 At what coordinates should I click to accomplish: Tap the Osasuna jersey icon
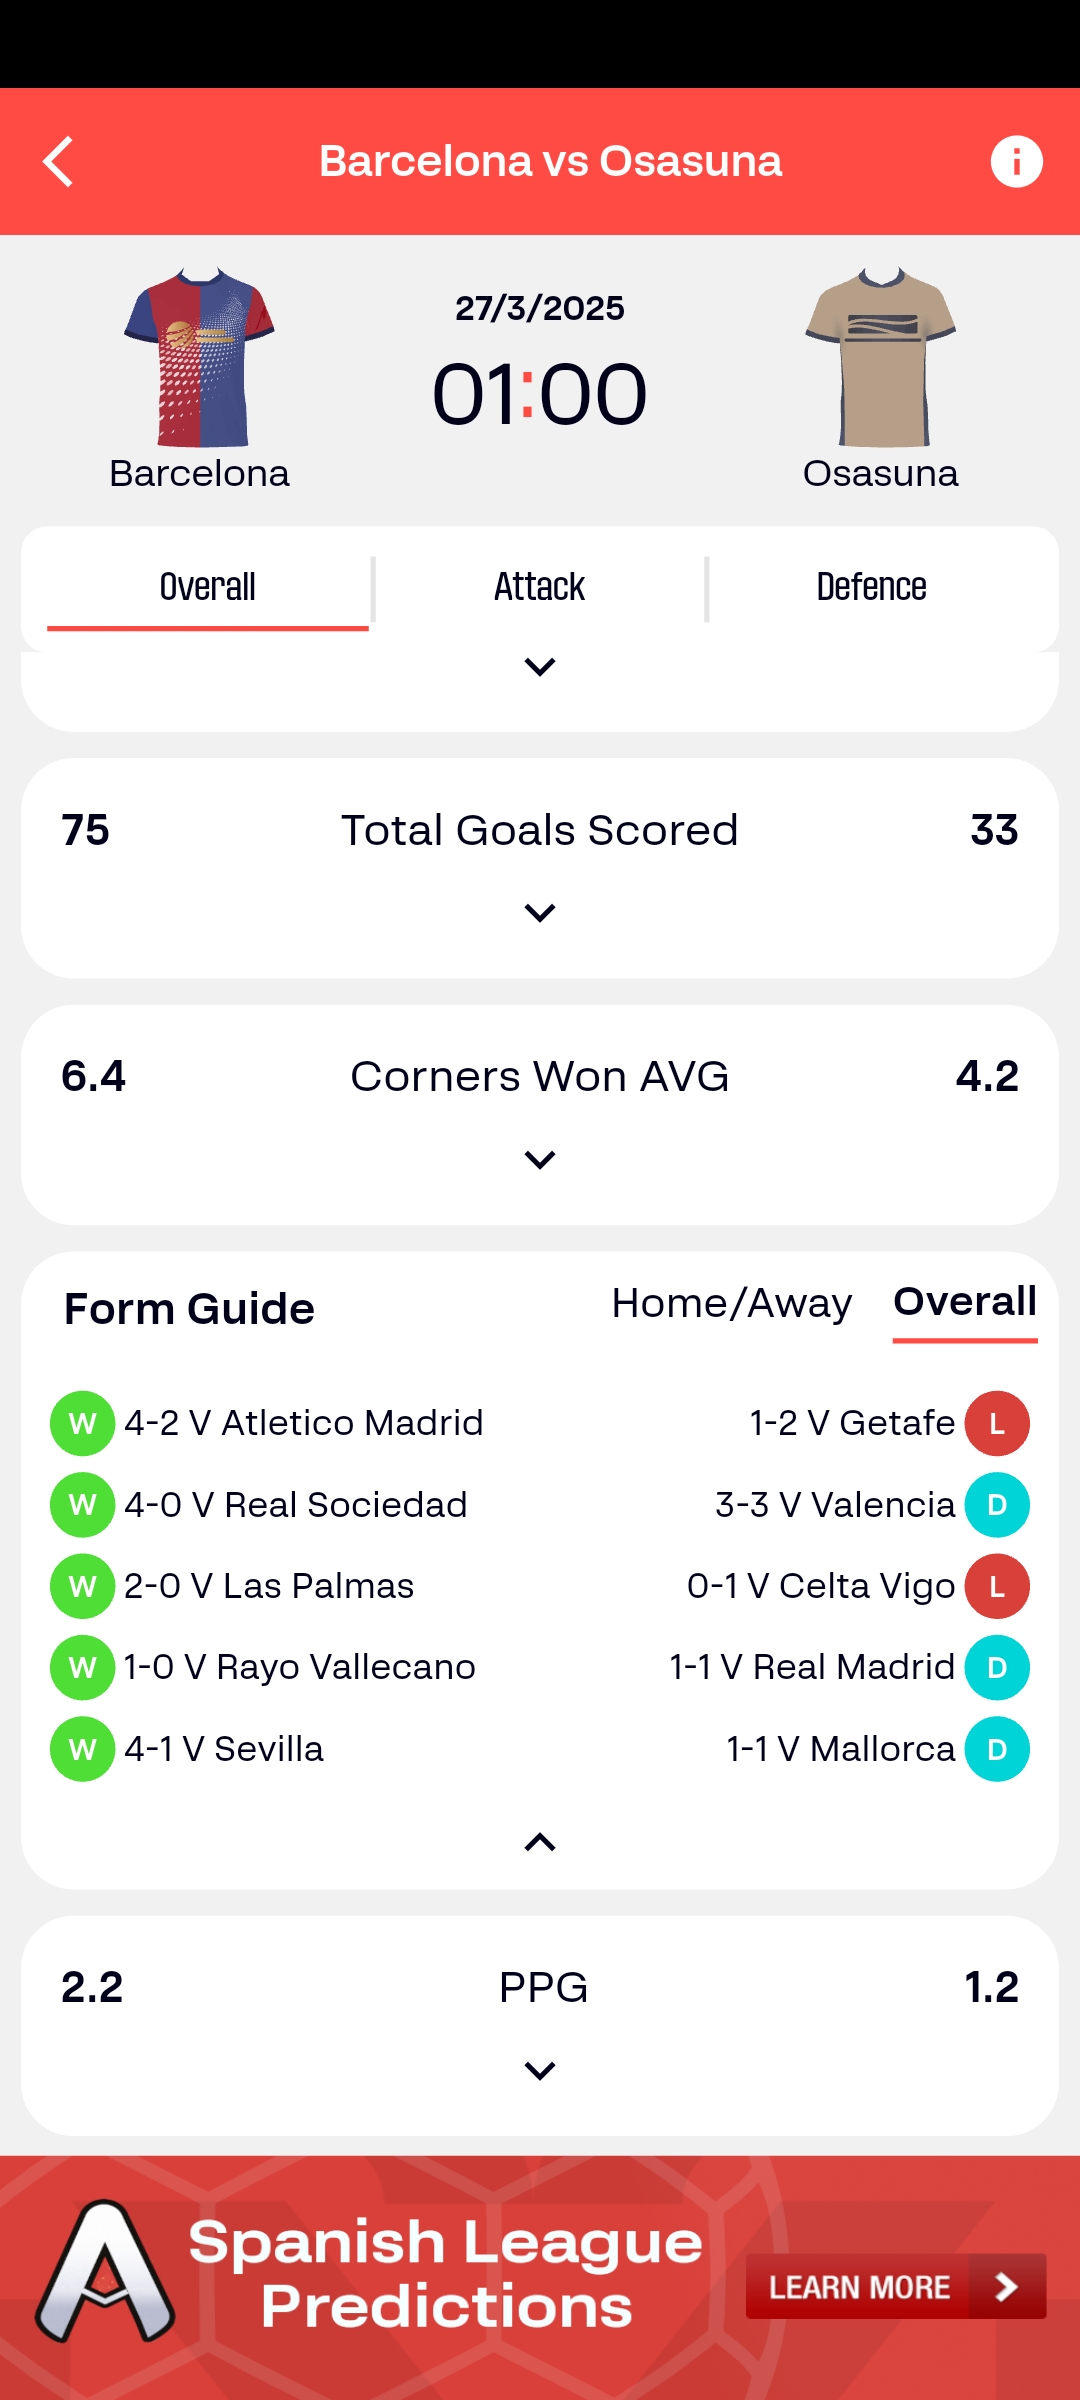click(x=881, y=357)
